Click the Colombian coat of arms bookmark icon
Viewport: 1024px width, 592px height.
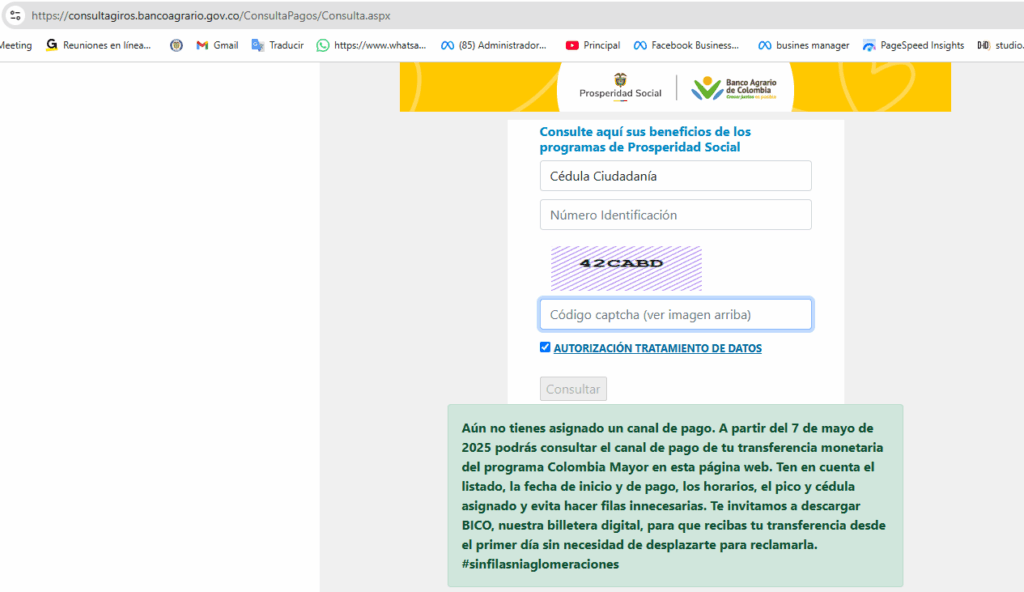click(x=176, y=45)
